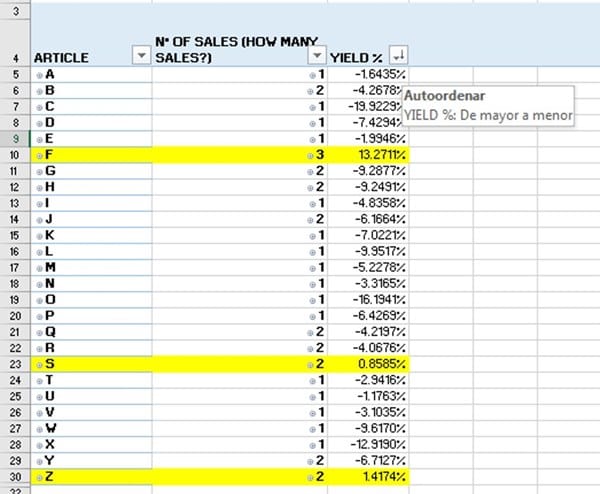Select row header 10

(x=16, y=156)
